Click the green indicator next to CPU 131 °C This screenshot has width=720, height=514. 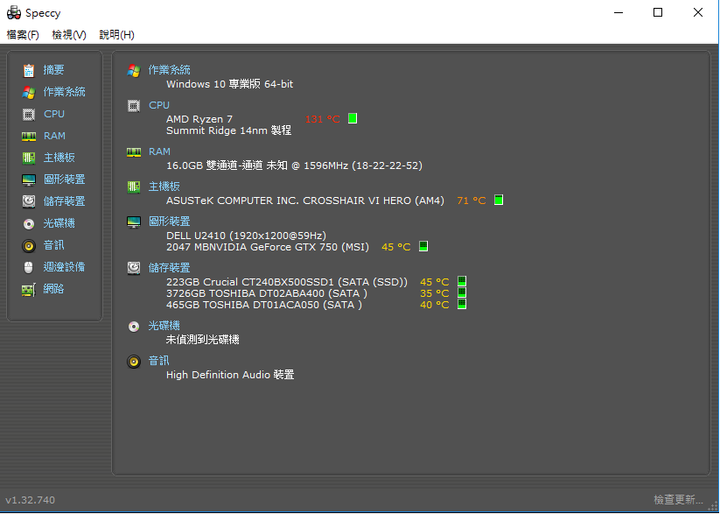tap(352, 119)
